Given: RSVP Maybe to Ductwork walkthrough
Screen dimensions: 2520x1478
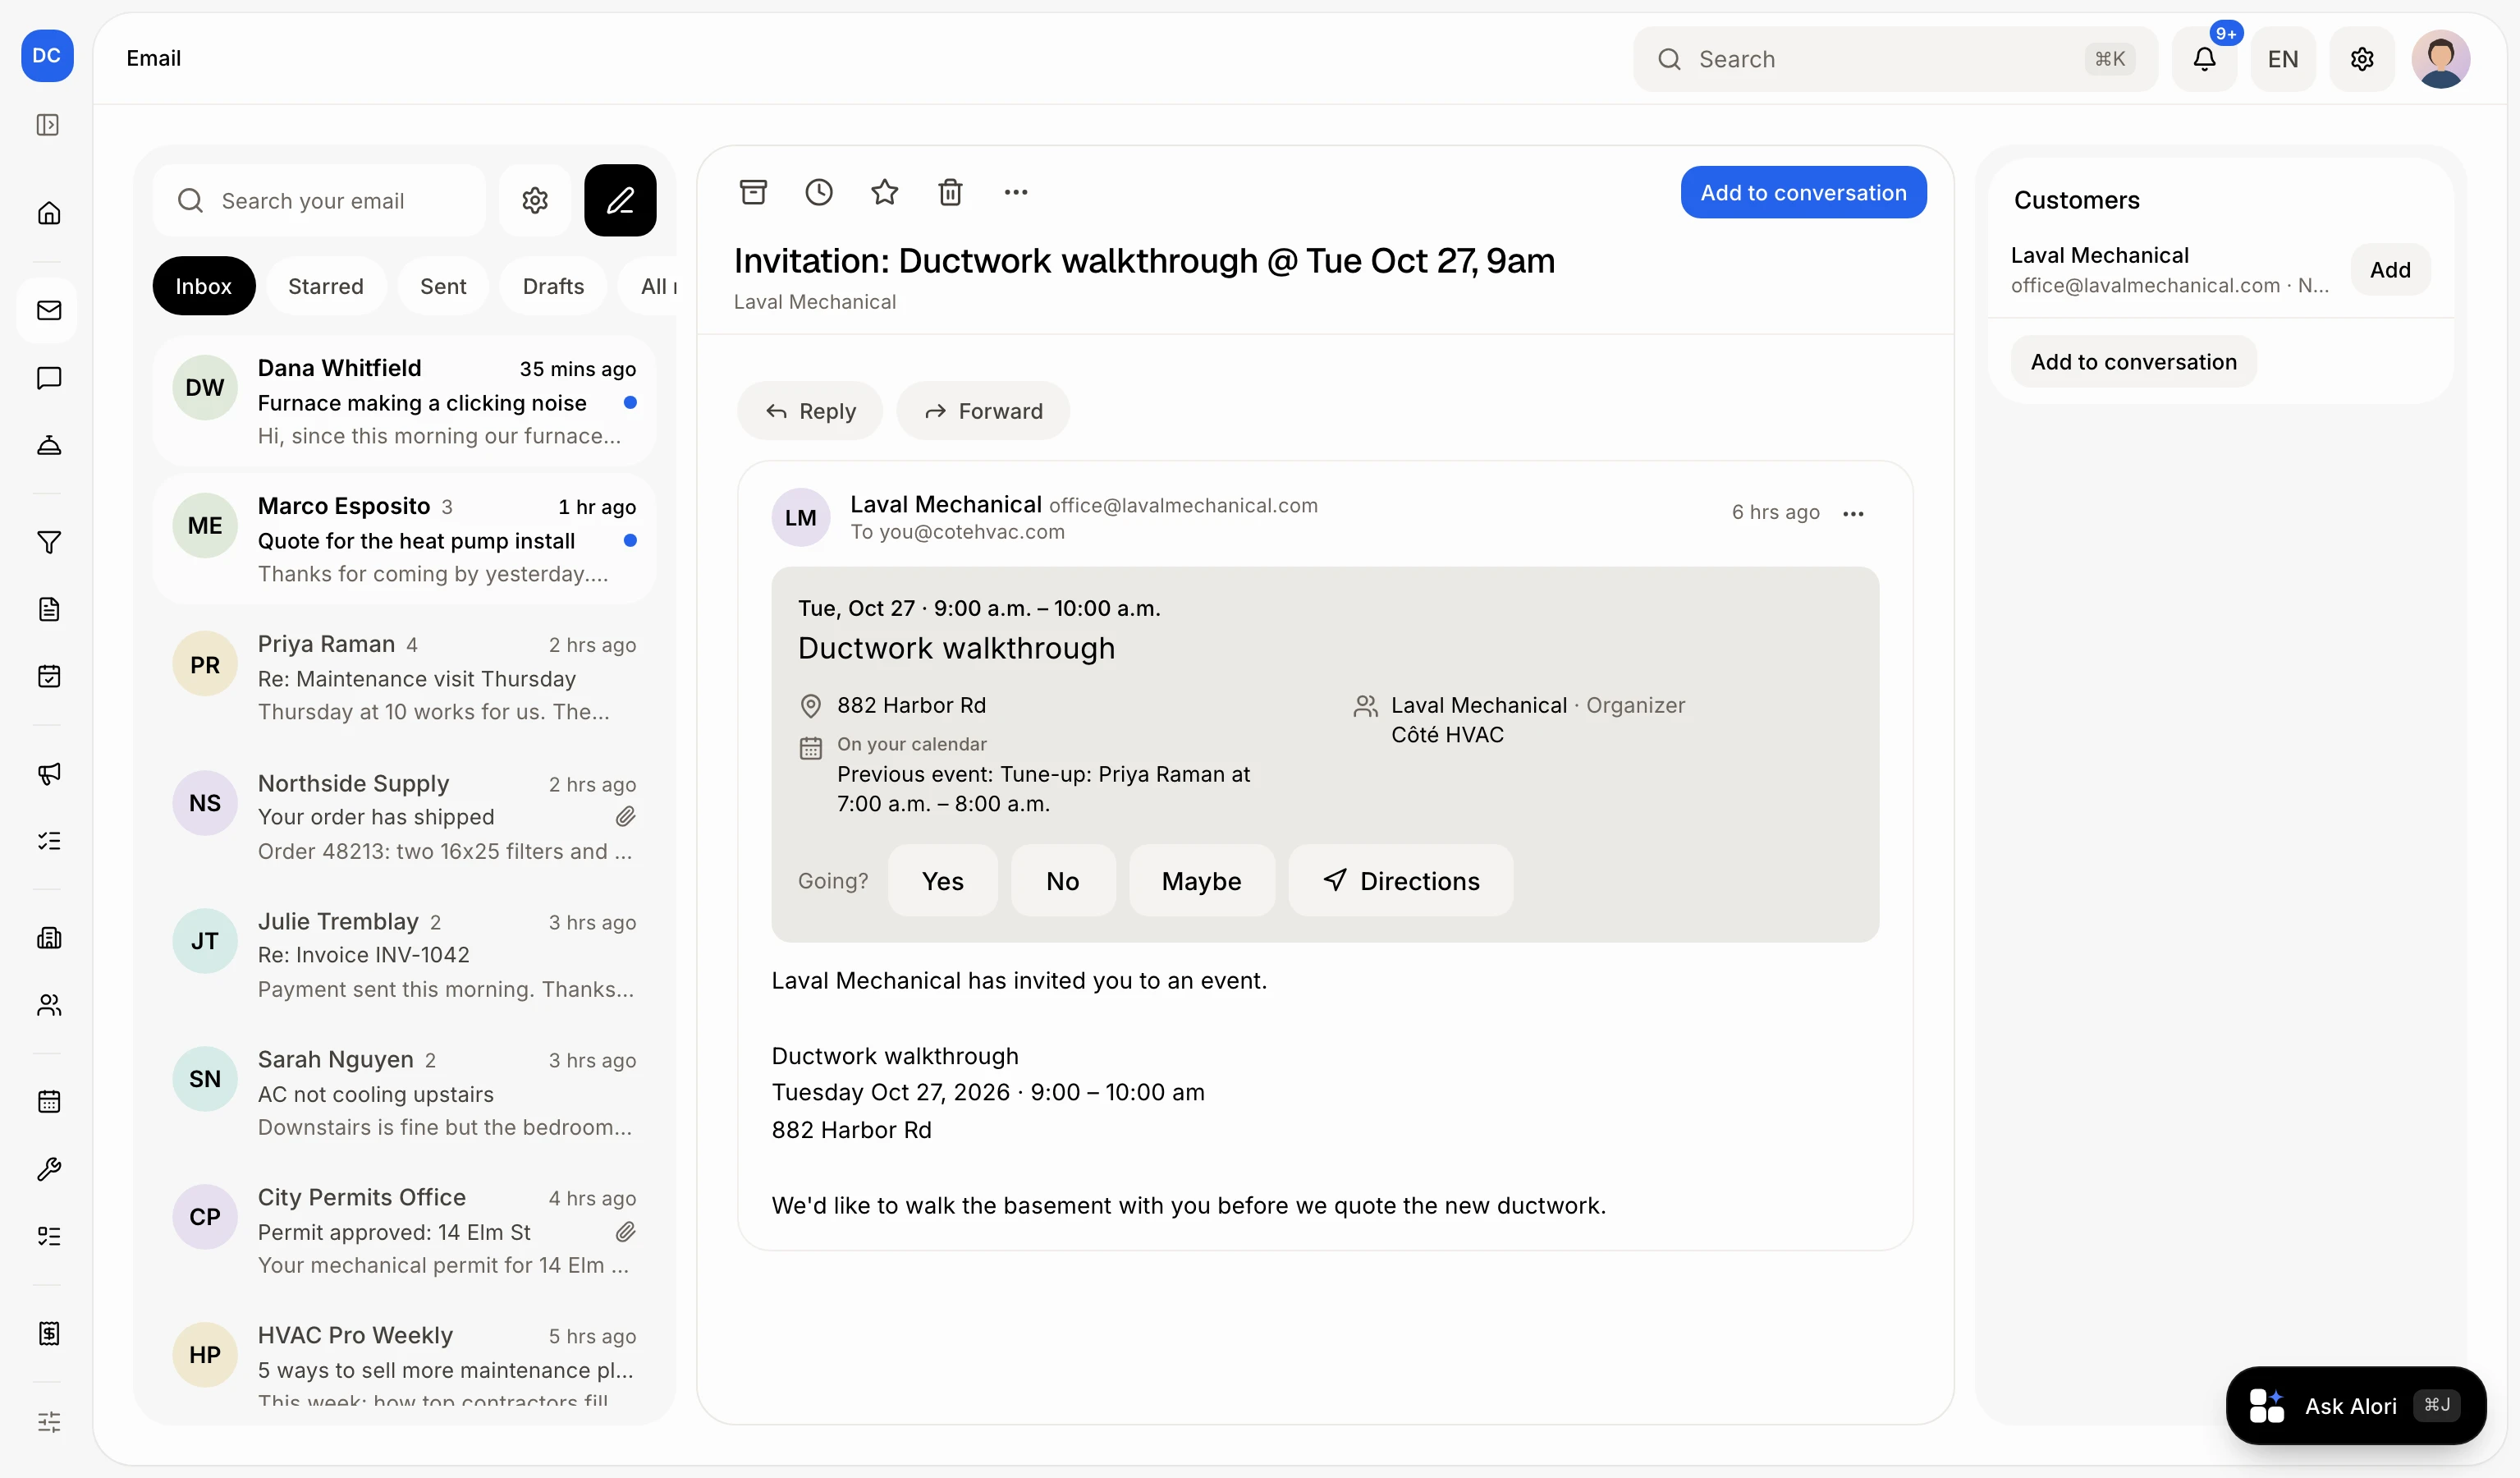Looking at the screenshot, I should pyautogui.click(x=1201, y=880).
